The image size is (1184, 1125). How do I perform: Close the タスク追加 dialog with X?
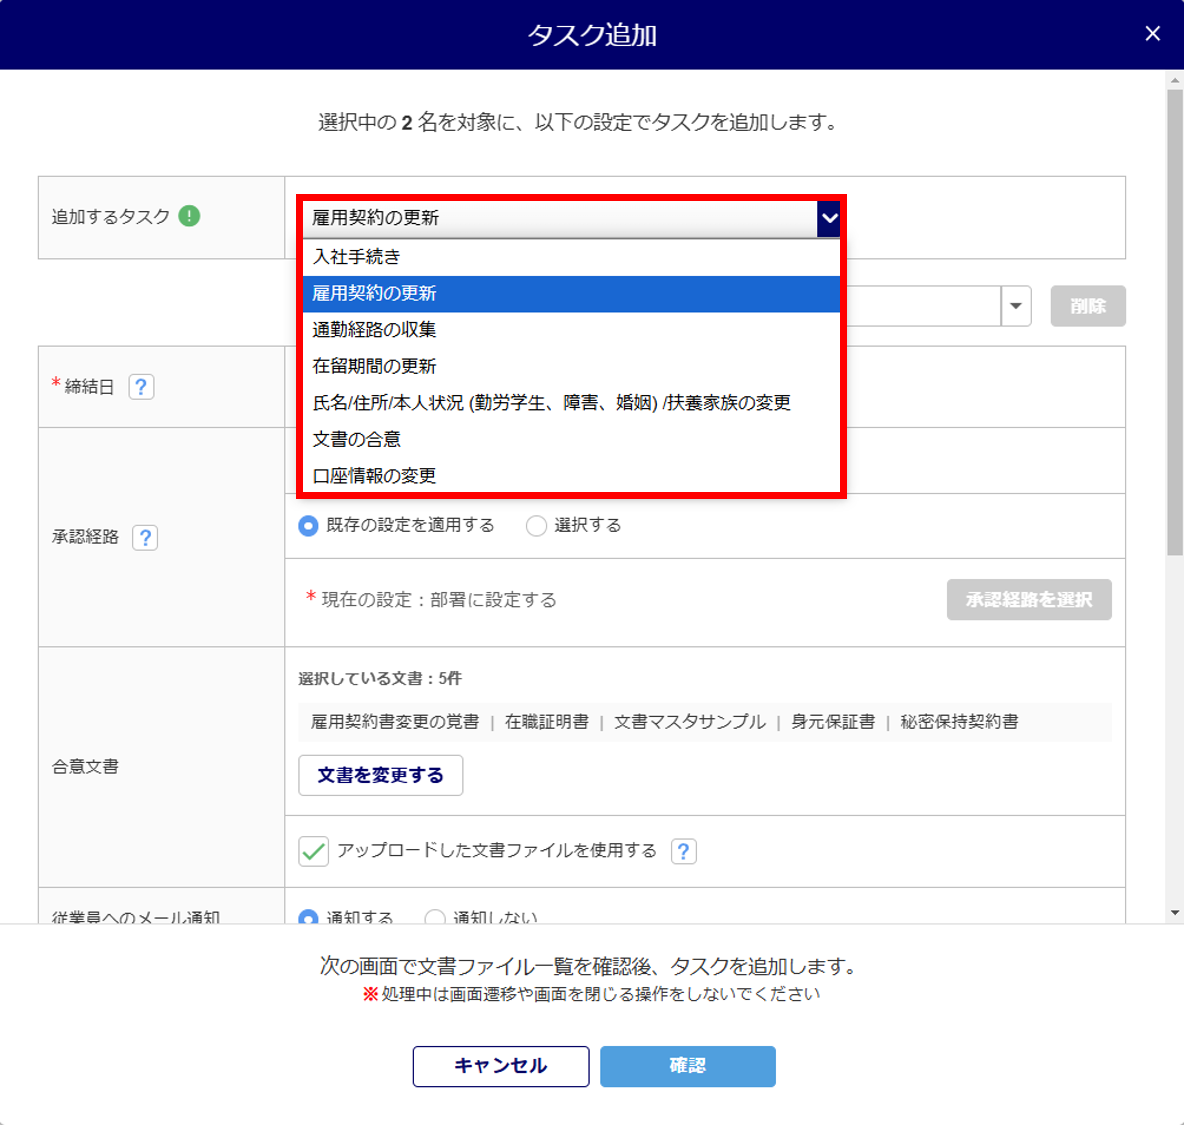1152,34
